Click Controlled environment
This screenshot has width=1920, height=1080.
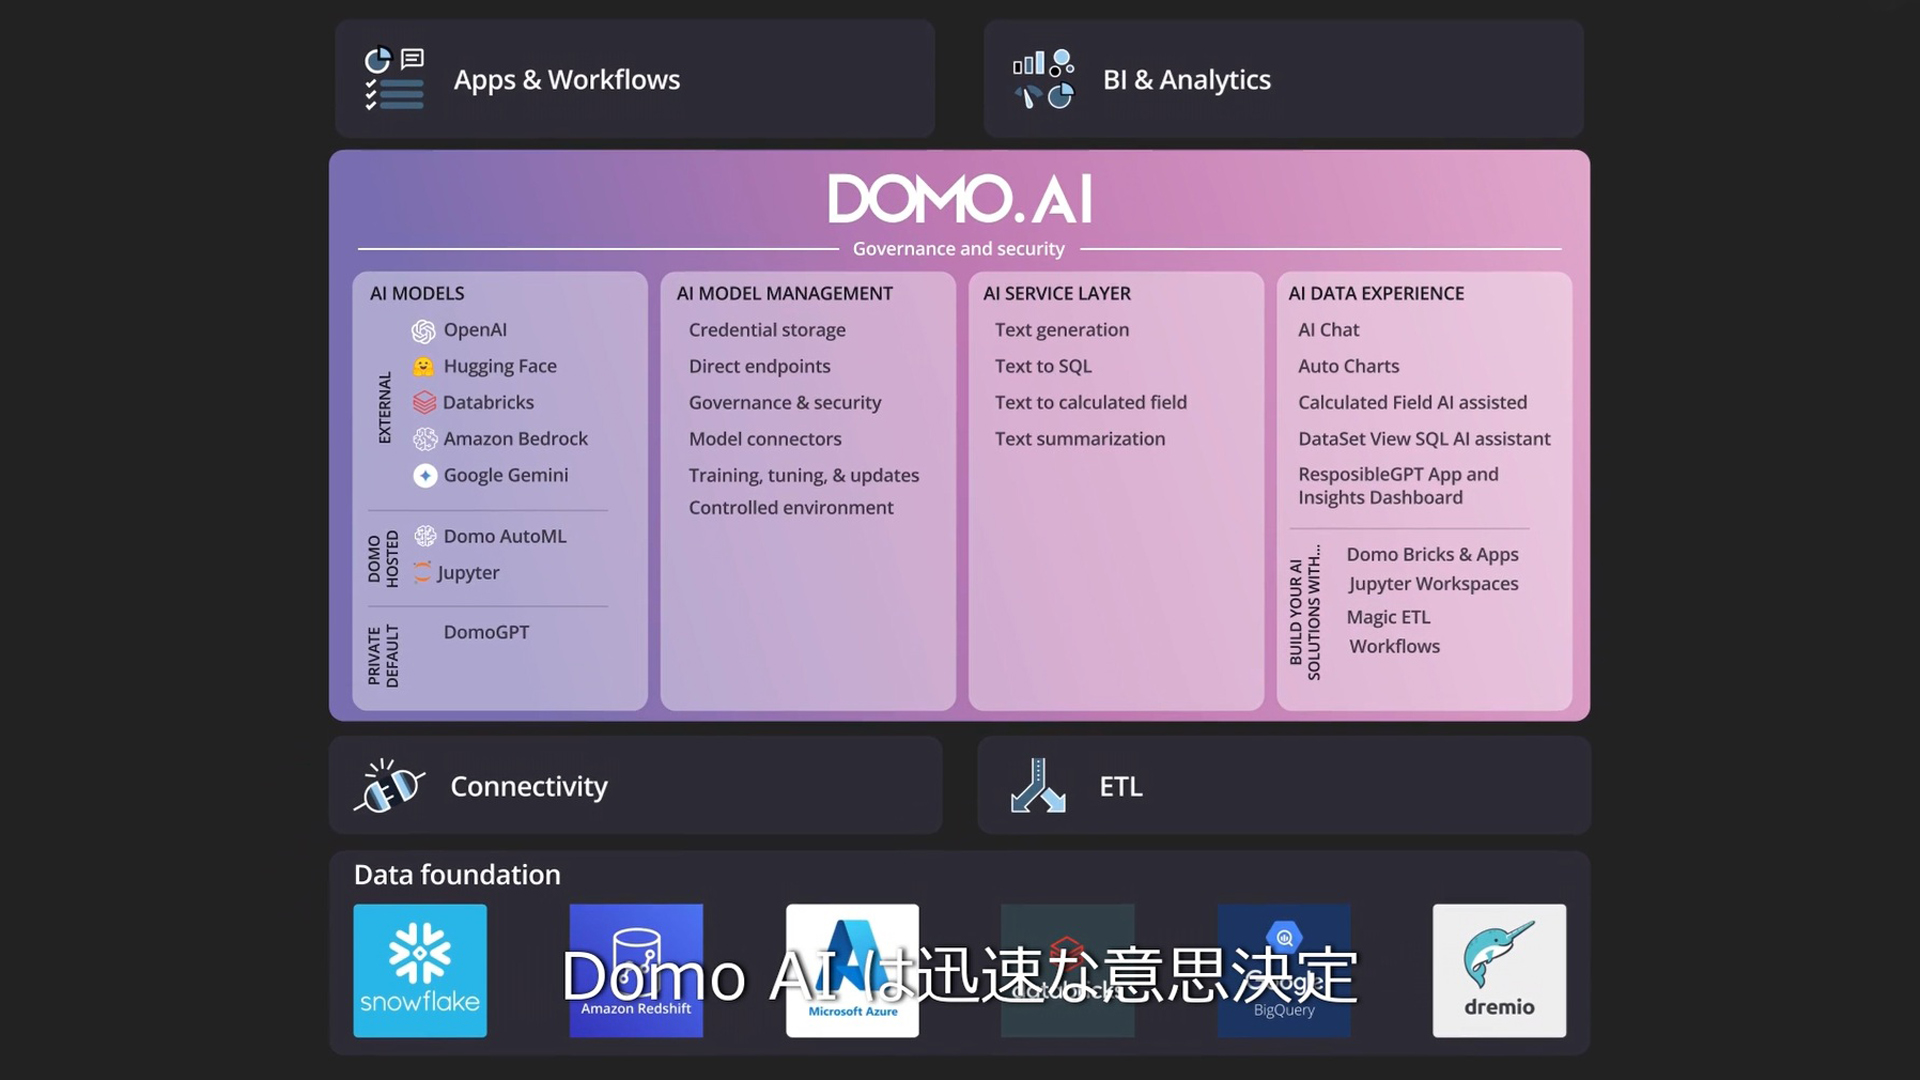tap(791, 507)
